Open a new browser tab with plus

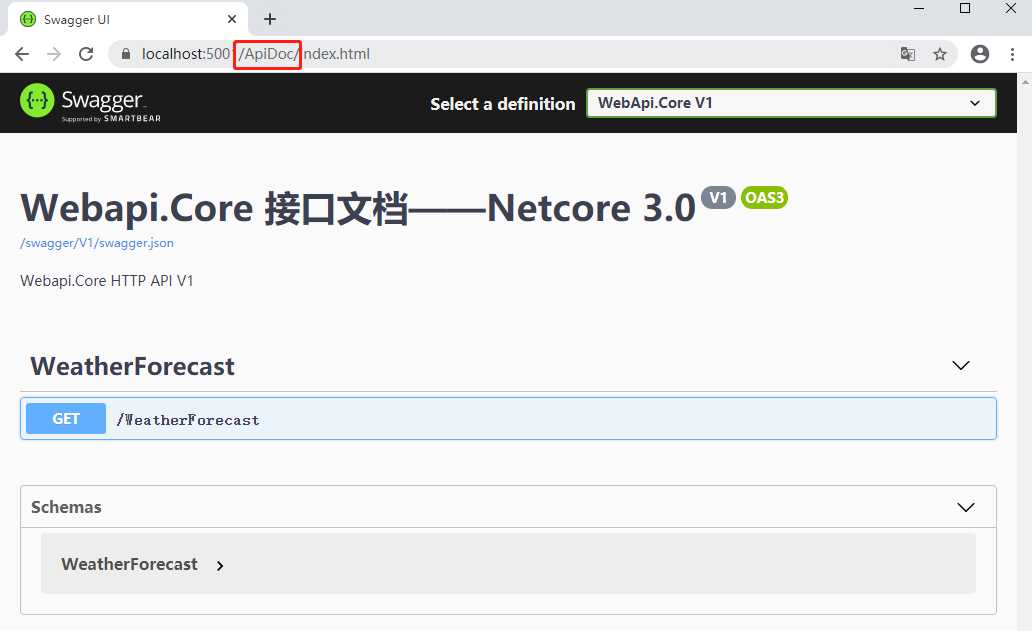click(270, 19)
